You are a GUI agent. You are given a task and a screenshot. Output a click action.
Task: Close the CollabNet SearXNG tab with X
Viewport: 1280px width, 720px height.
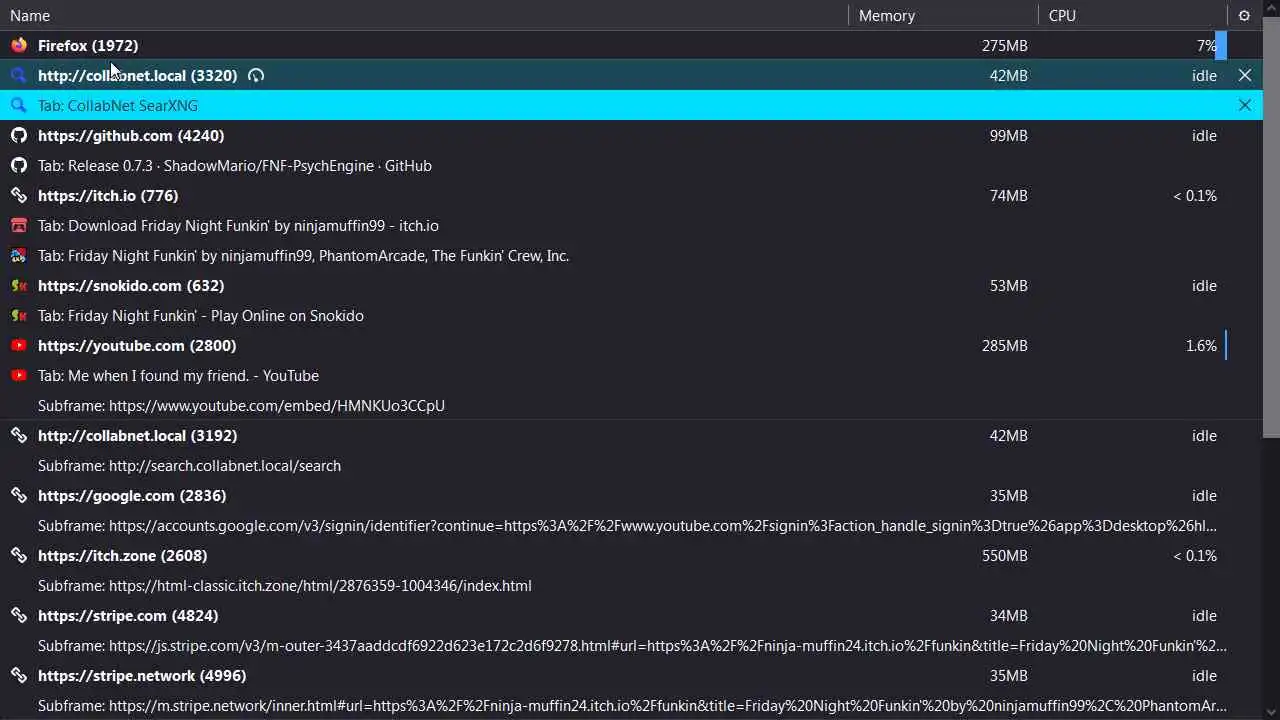coord(1245,105)
